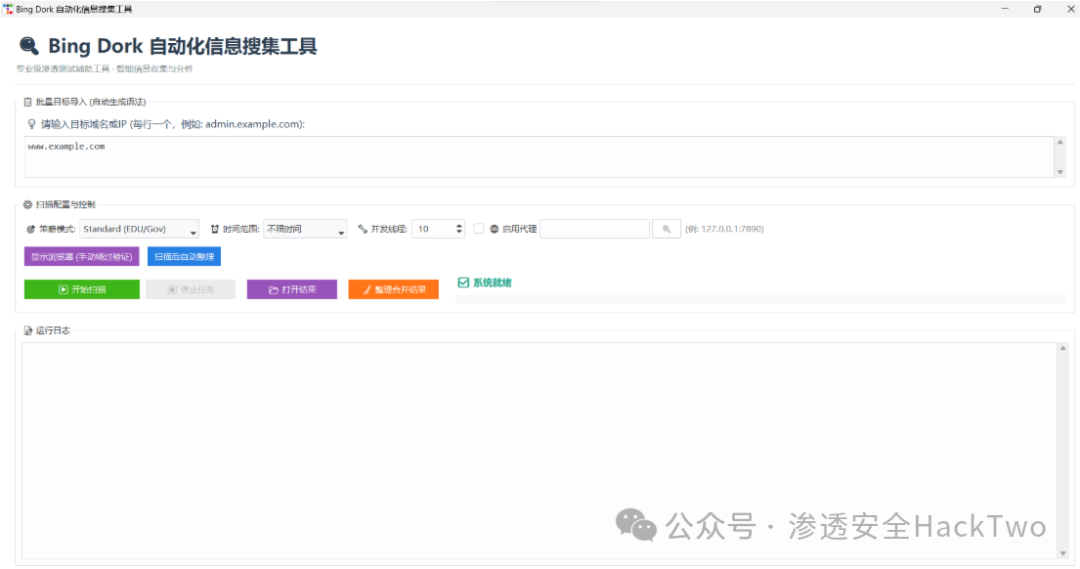Toggle the blue 扫描后自动整理 auto-organize button
The width and height of the screenshot is (1080, 569).
point(184,256)
